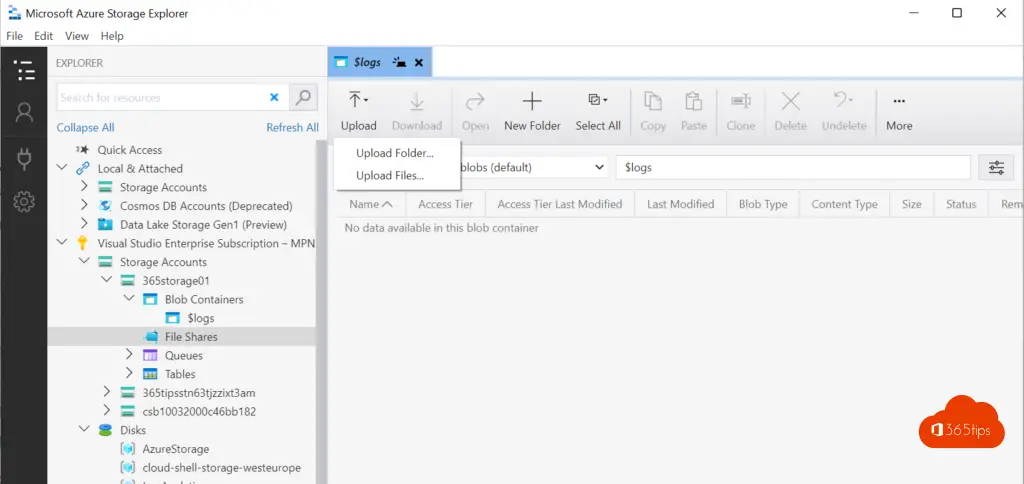The width and height of the screenshot is (1024, 484).
Task: Expand the csb10032000c46bb182 account
Action: coord(106,411)
